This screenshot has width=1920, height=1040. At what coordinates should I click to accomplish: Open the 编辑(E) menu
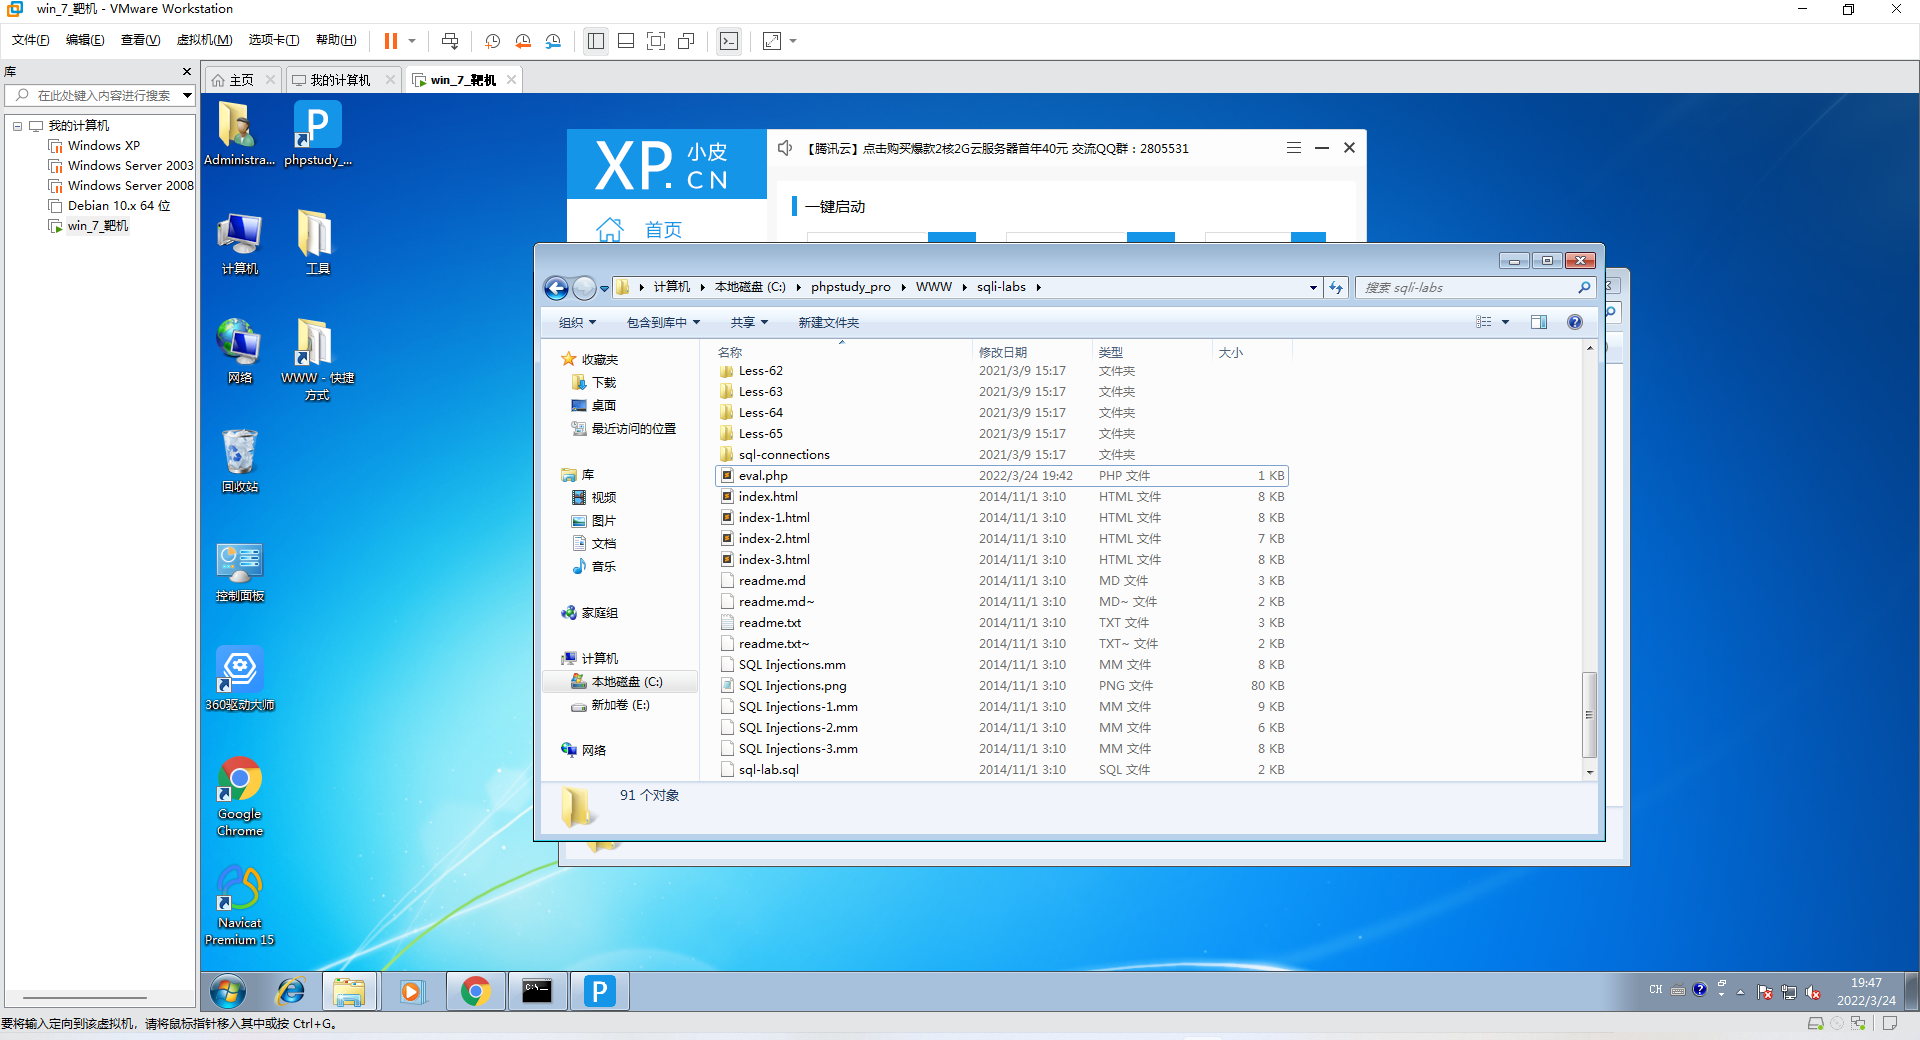coord(85,40)
